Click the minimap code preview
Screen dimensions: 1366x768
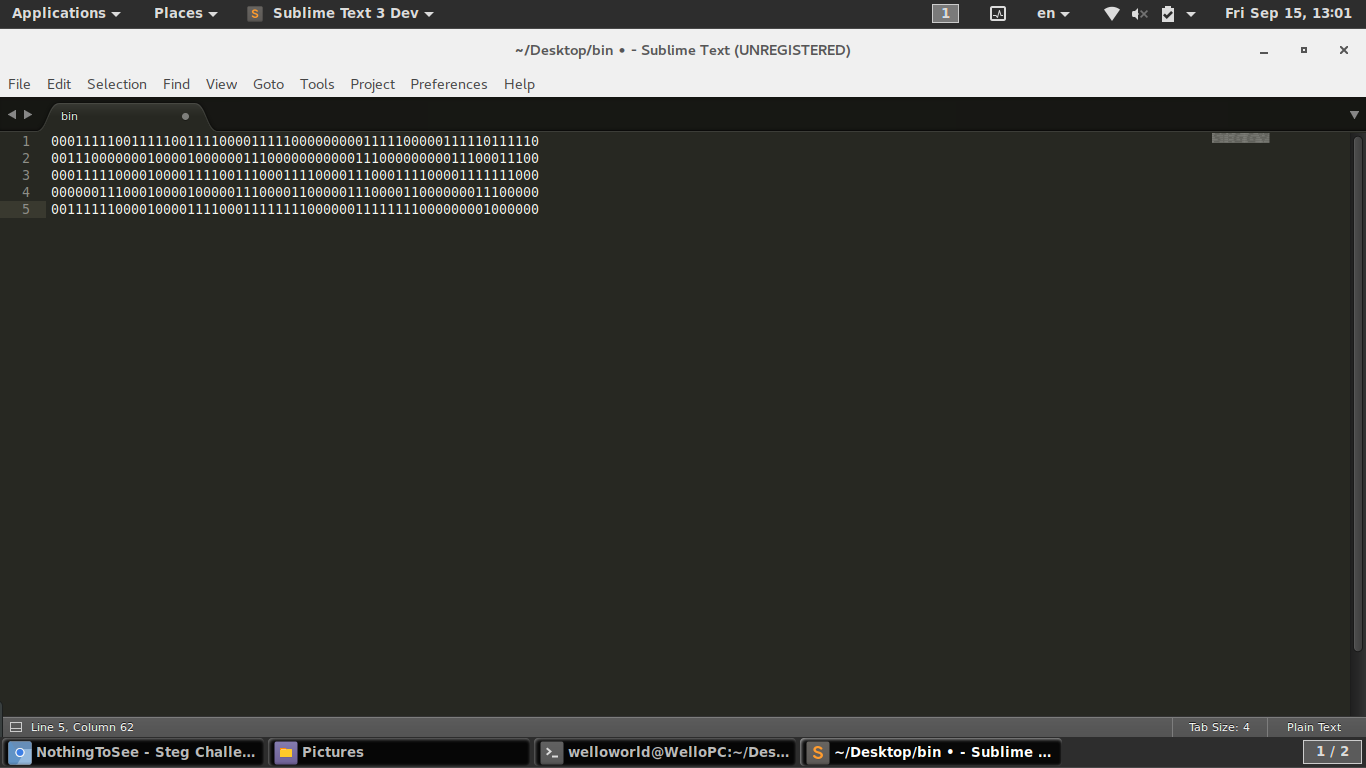(x=1240, y=138)
